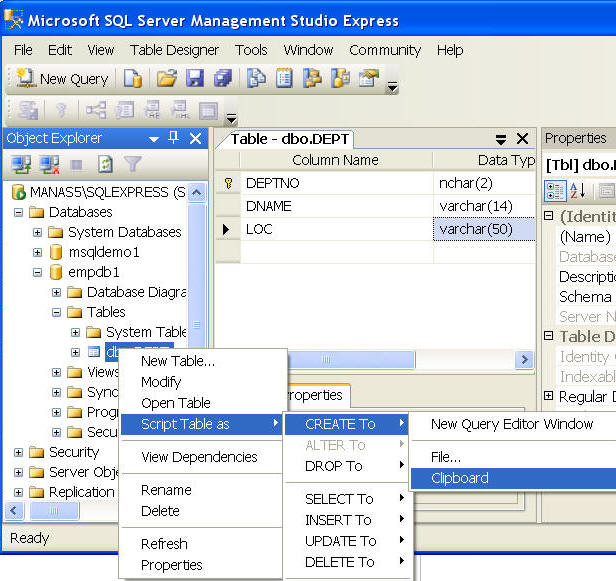Close the Object Explorer panel
Image resolution: width=616 pixels, height=581 pixels.
pos(195,138)
